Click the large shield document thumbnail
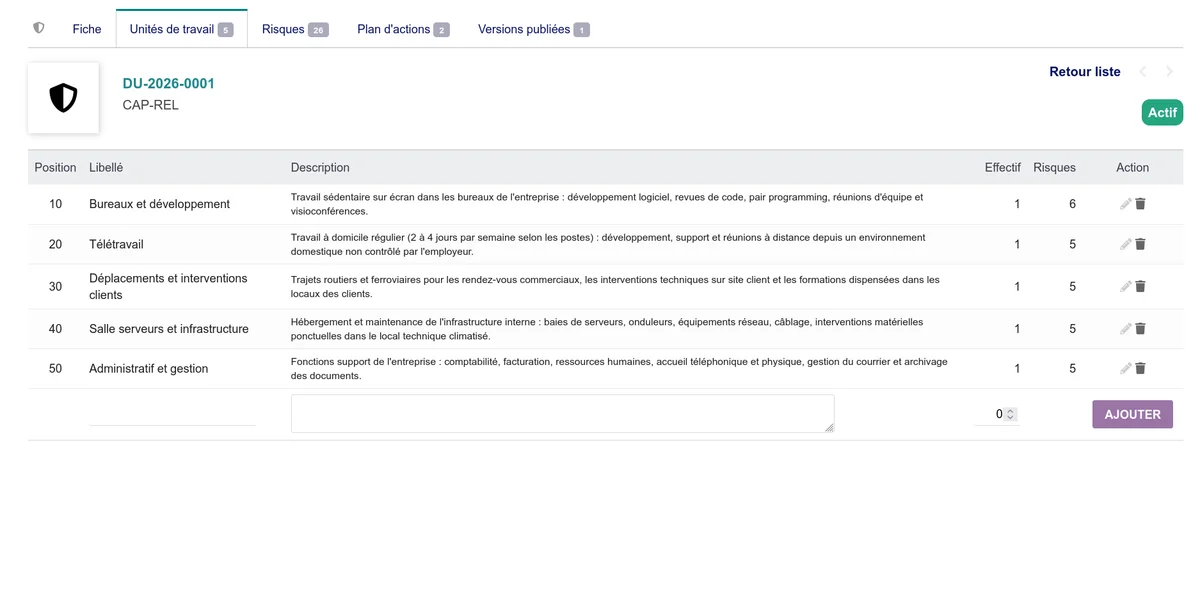 [x=63, y=98]
